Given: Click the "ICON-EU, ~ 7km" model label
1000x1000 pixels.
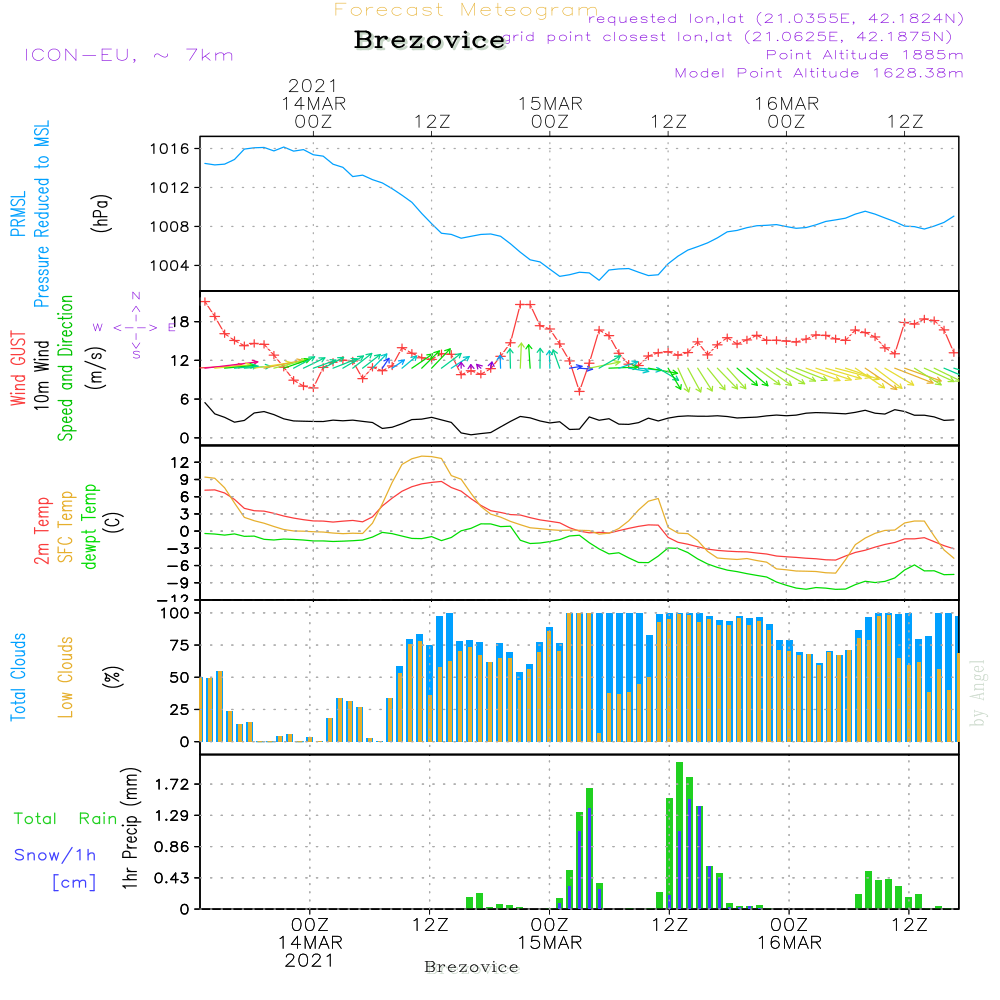Looking at the screenshot, I should coord(129,55).
